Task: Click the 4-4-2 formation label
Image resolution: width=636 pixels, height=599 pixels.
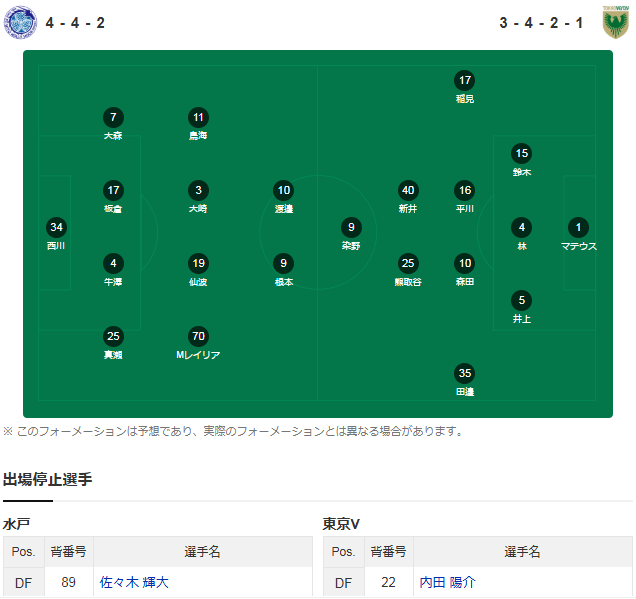Action: [75, 23]
